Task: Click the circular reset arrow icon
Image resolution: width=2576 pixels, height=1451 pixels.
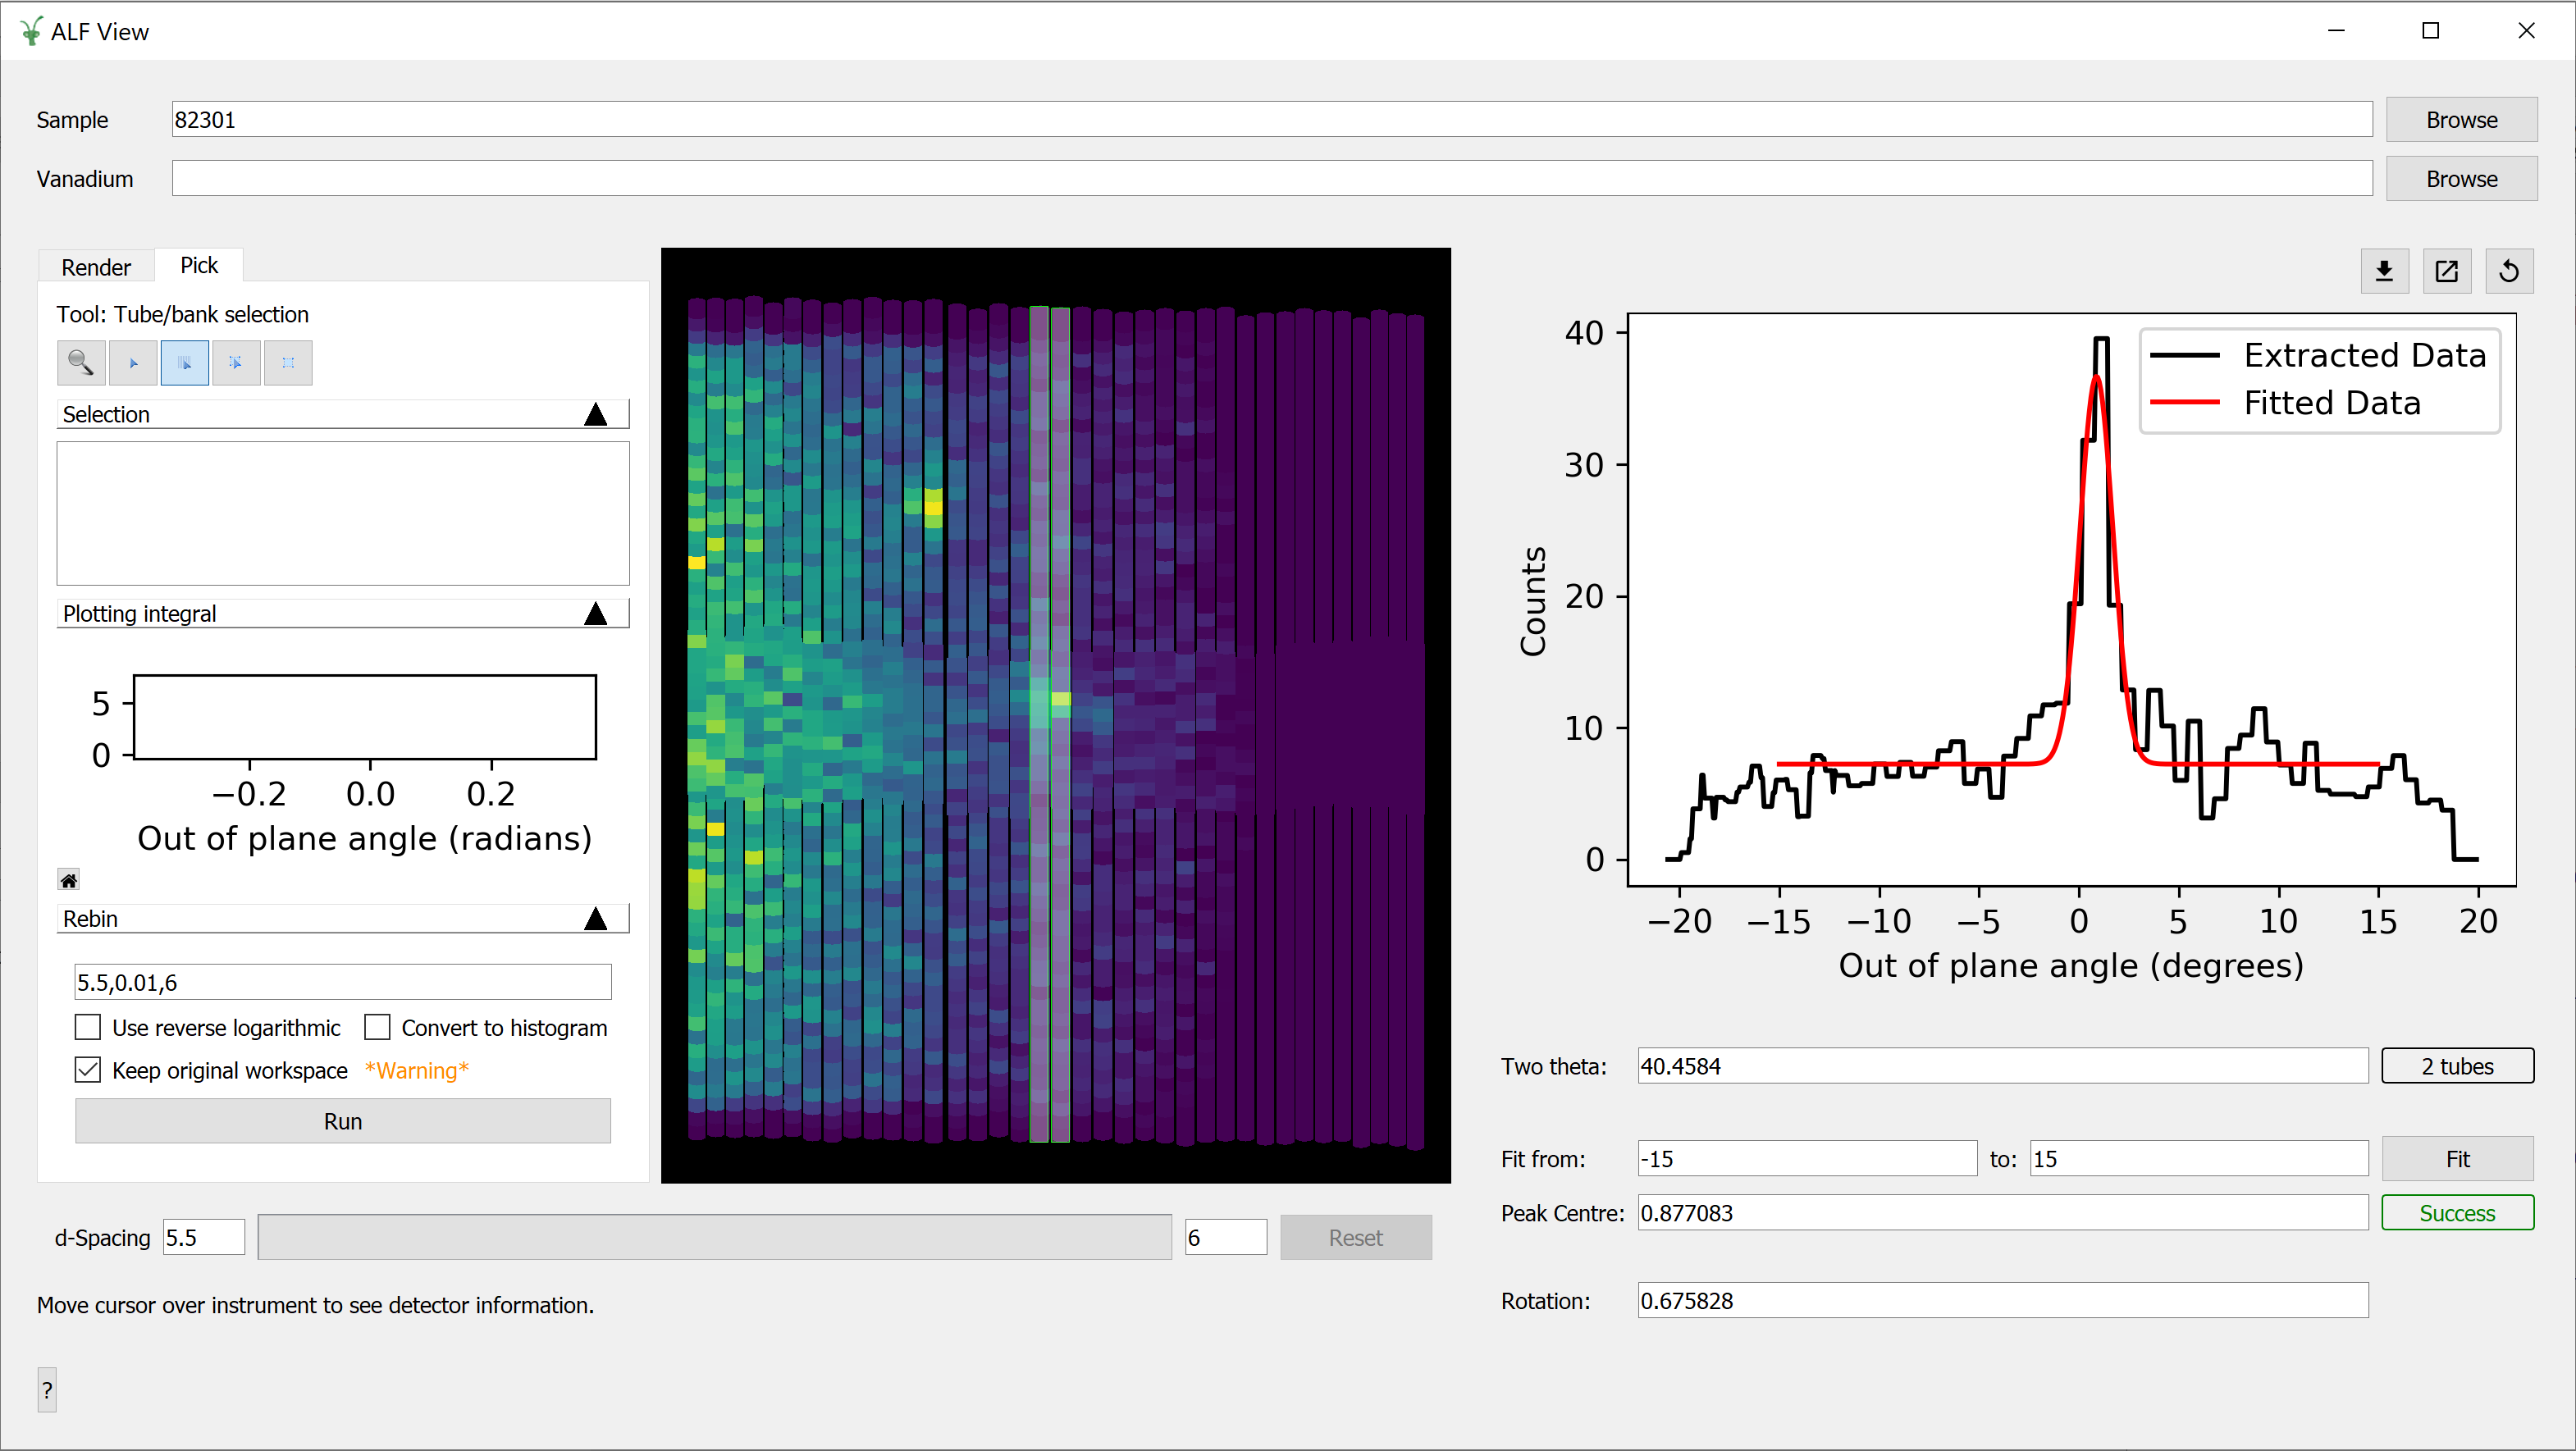Action: (2509, 271)
